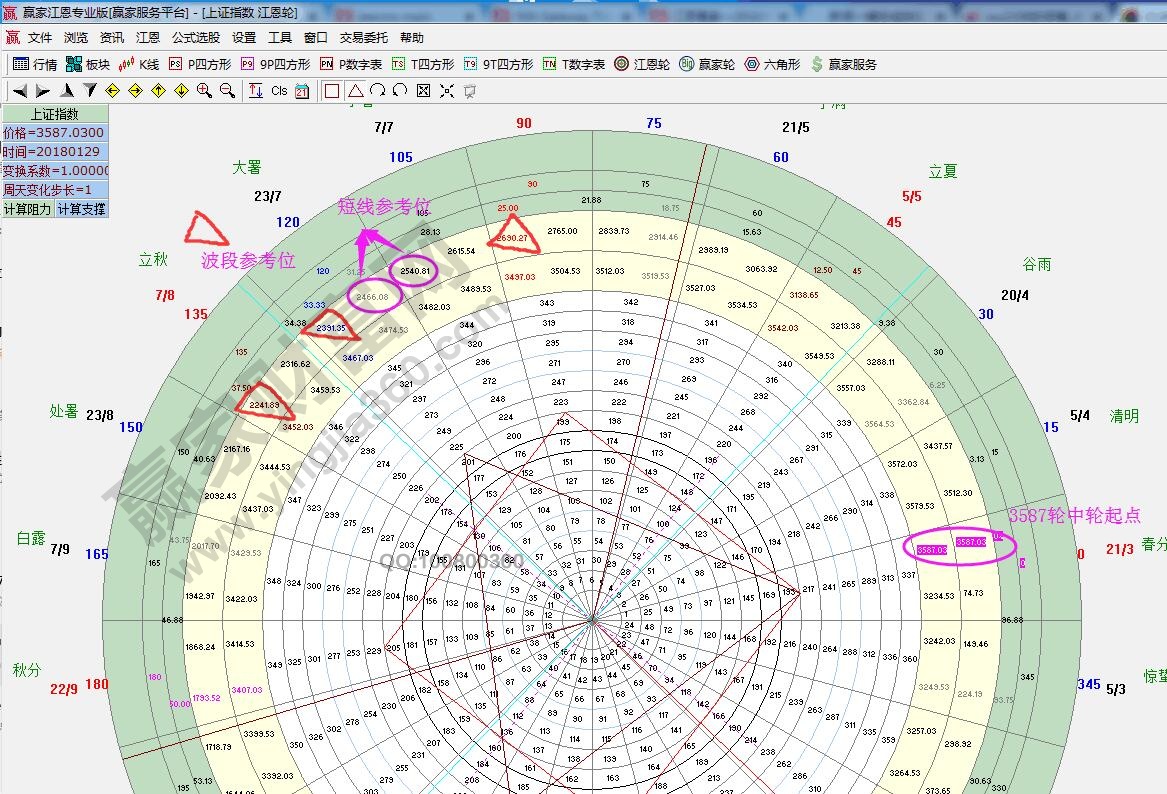The width and height of the screenshot is (1167, 794).
Task: Click the 计算支撑 button
Action: [80, 209]
